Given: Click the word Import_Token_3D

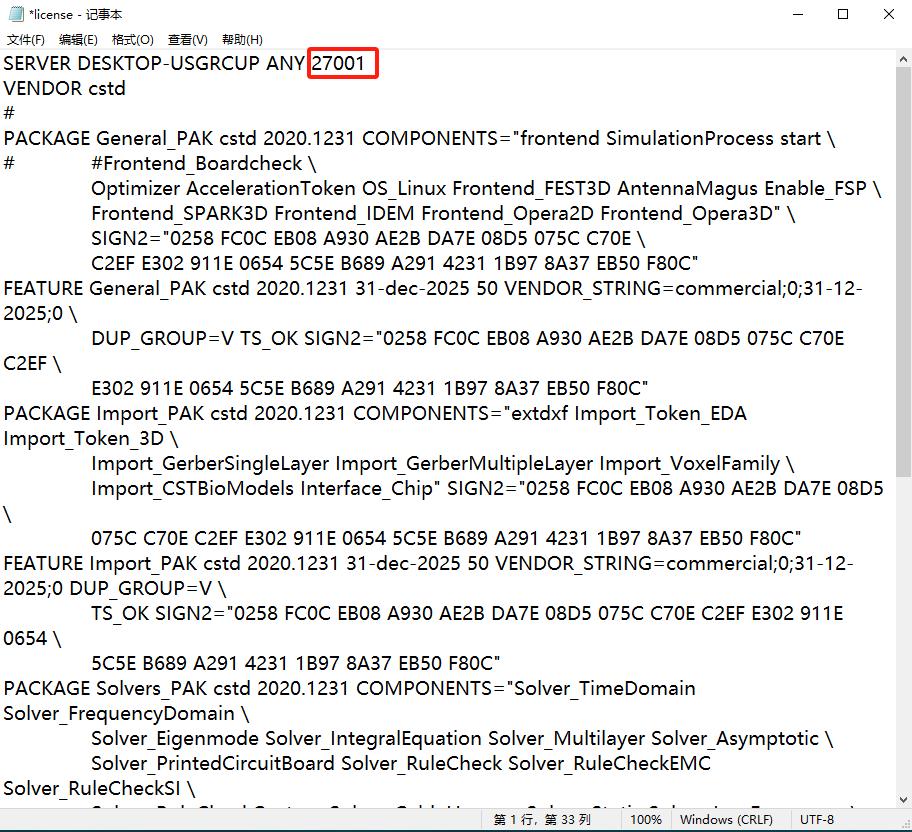Looking at the screenshot, I should (x=84, y=439).
